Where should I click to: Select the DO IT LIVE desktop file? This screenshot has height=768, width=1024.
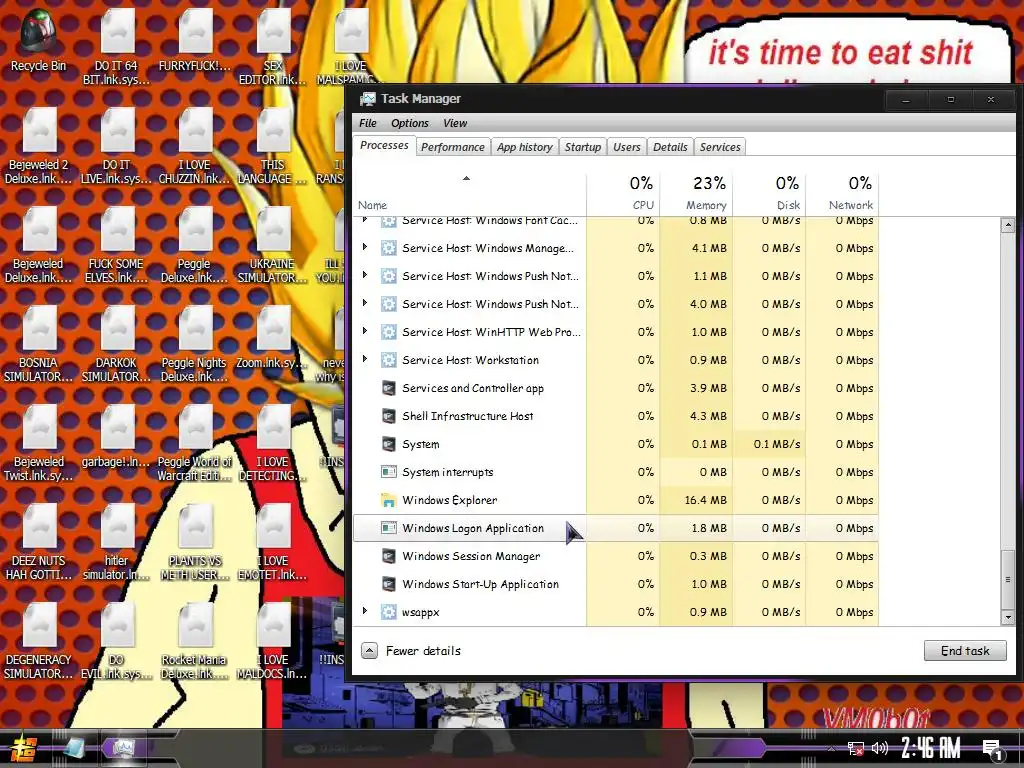[x=116, y=147]
